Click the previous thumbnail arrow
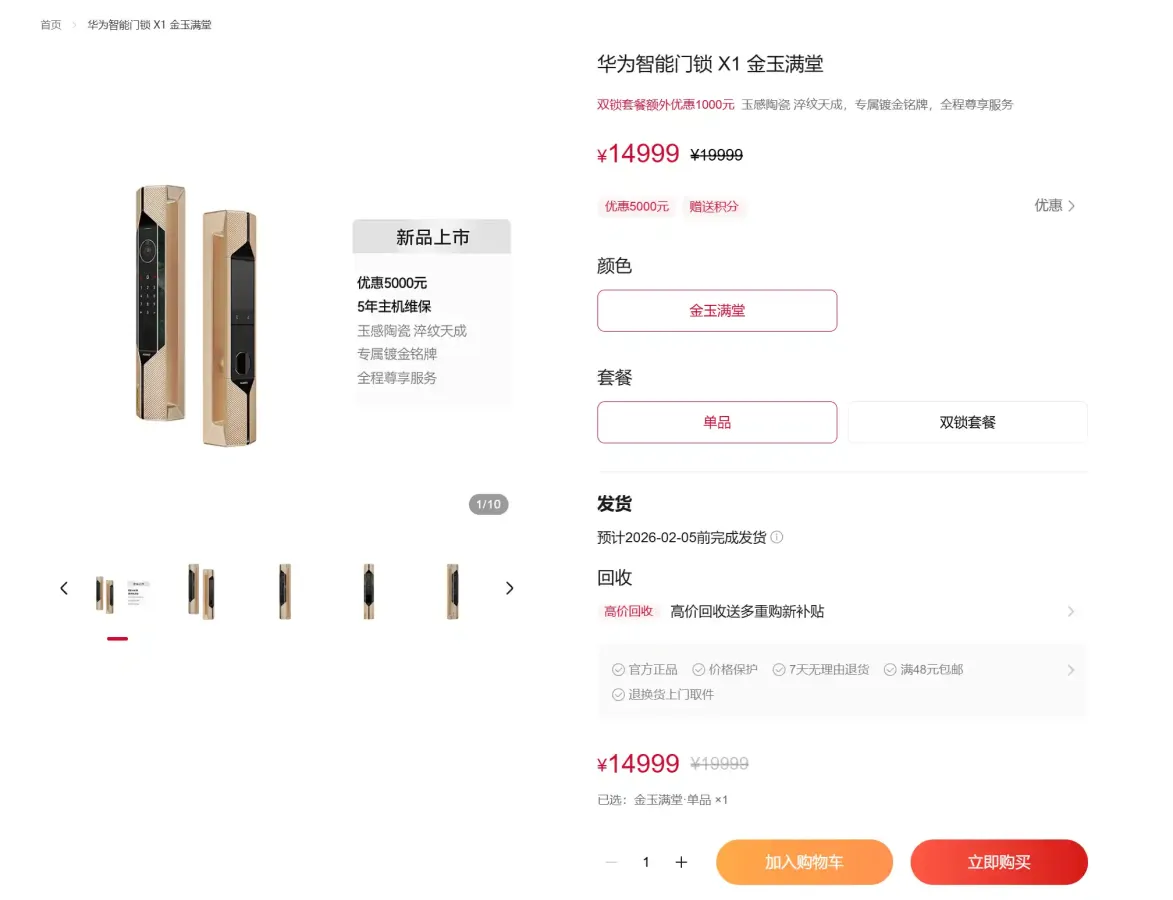The image size is (1173, 900). pyautogui.click(x=64, y=589)
